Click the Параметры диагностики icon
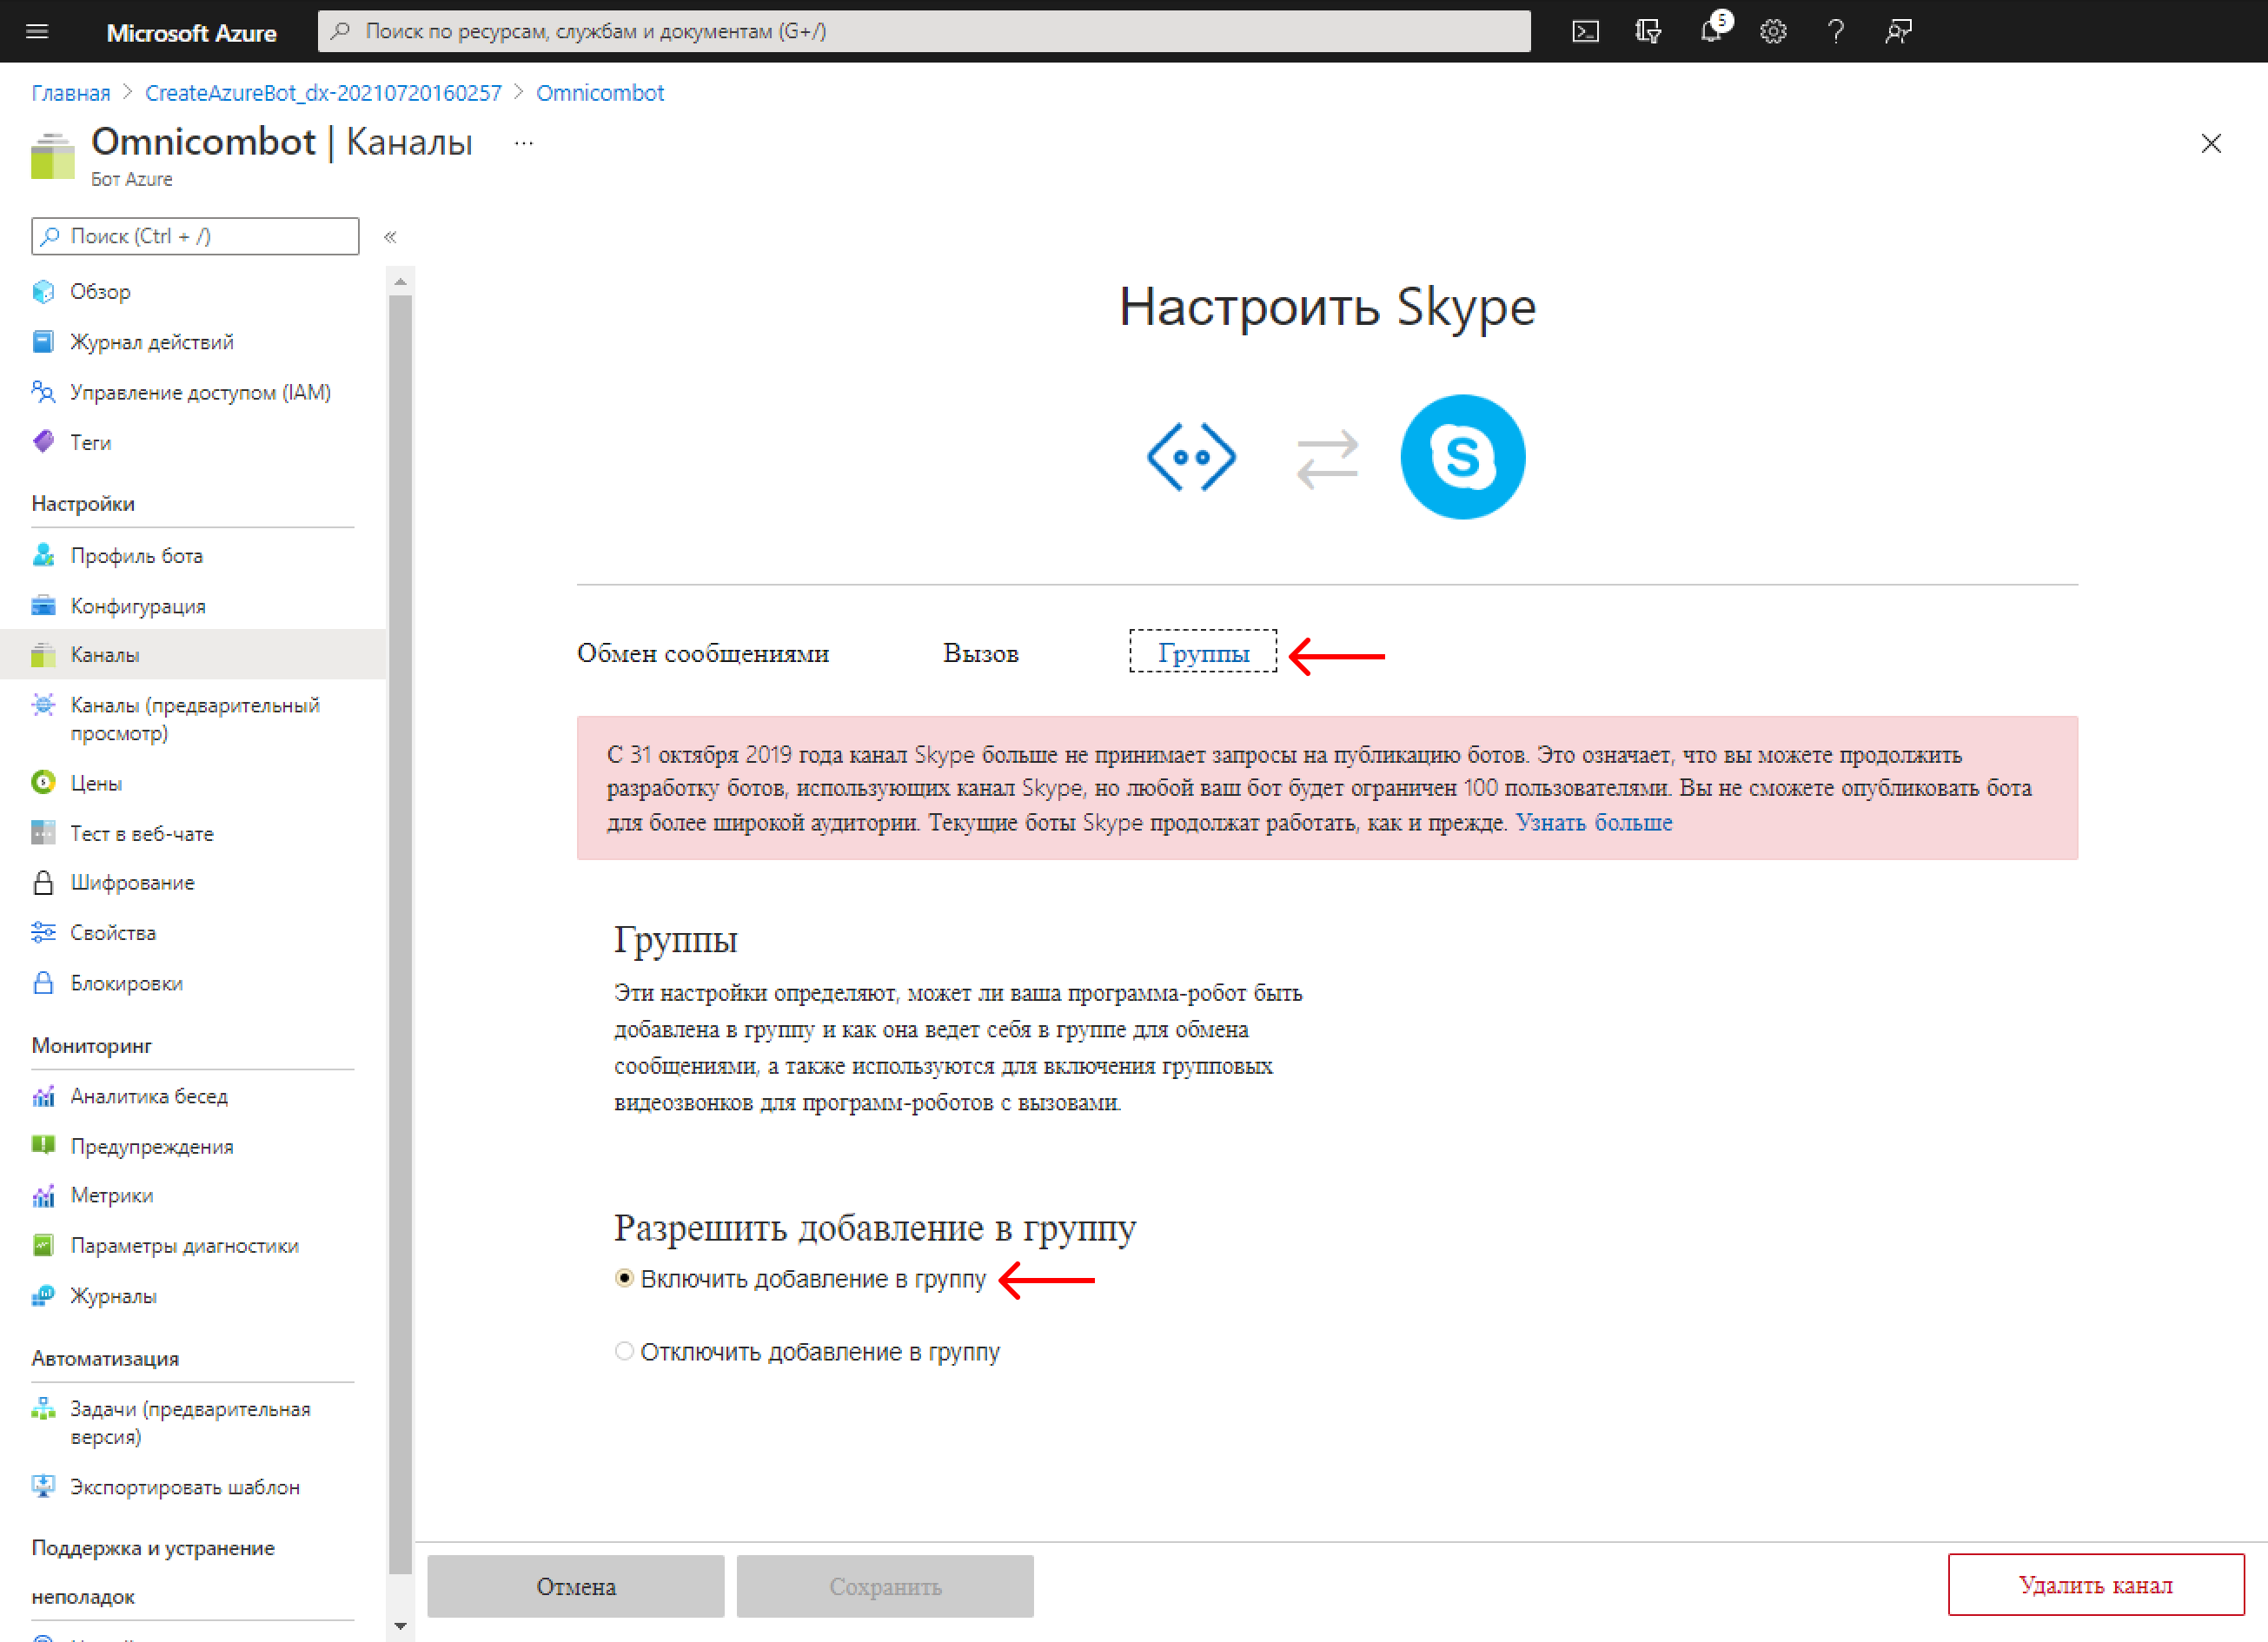This screenshot has width=2268, height=1642. click(43, 1245)
